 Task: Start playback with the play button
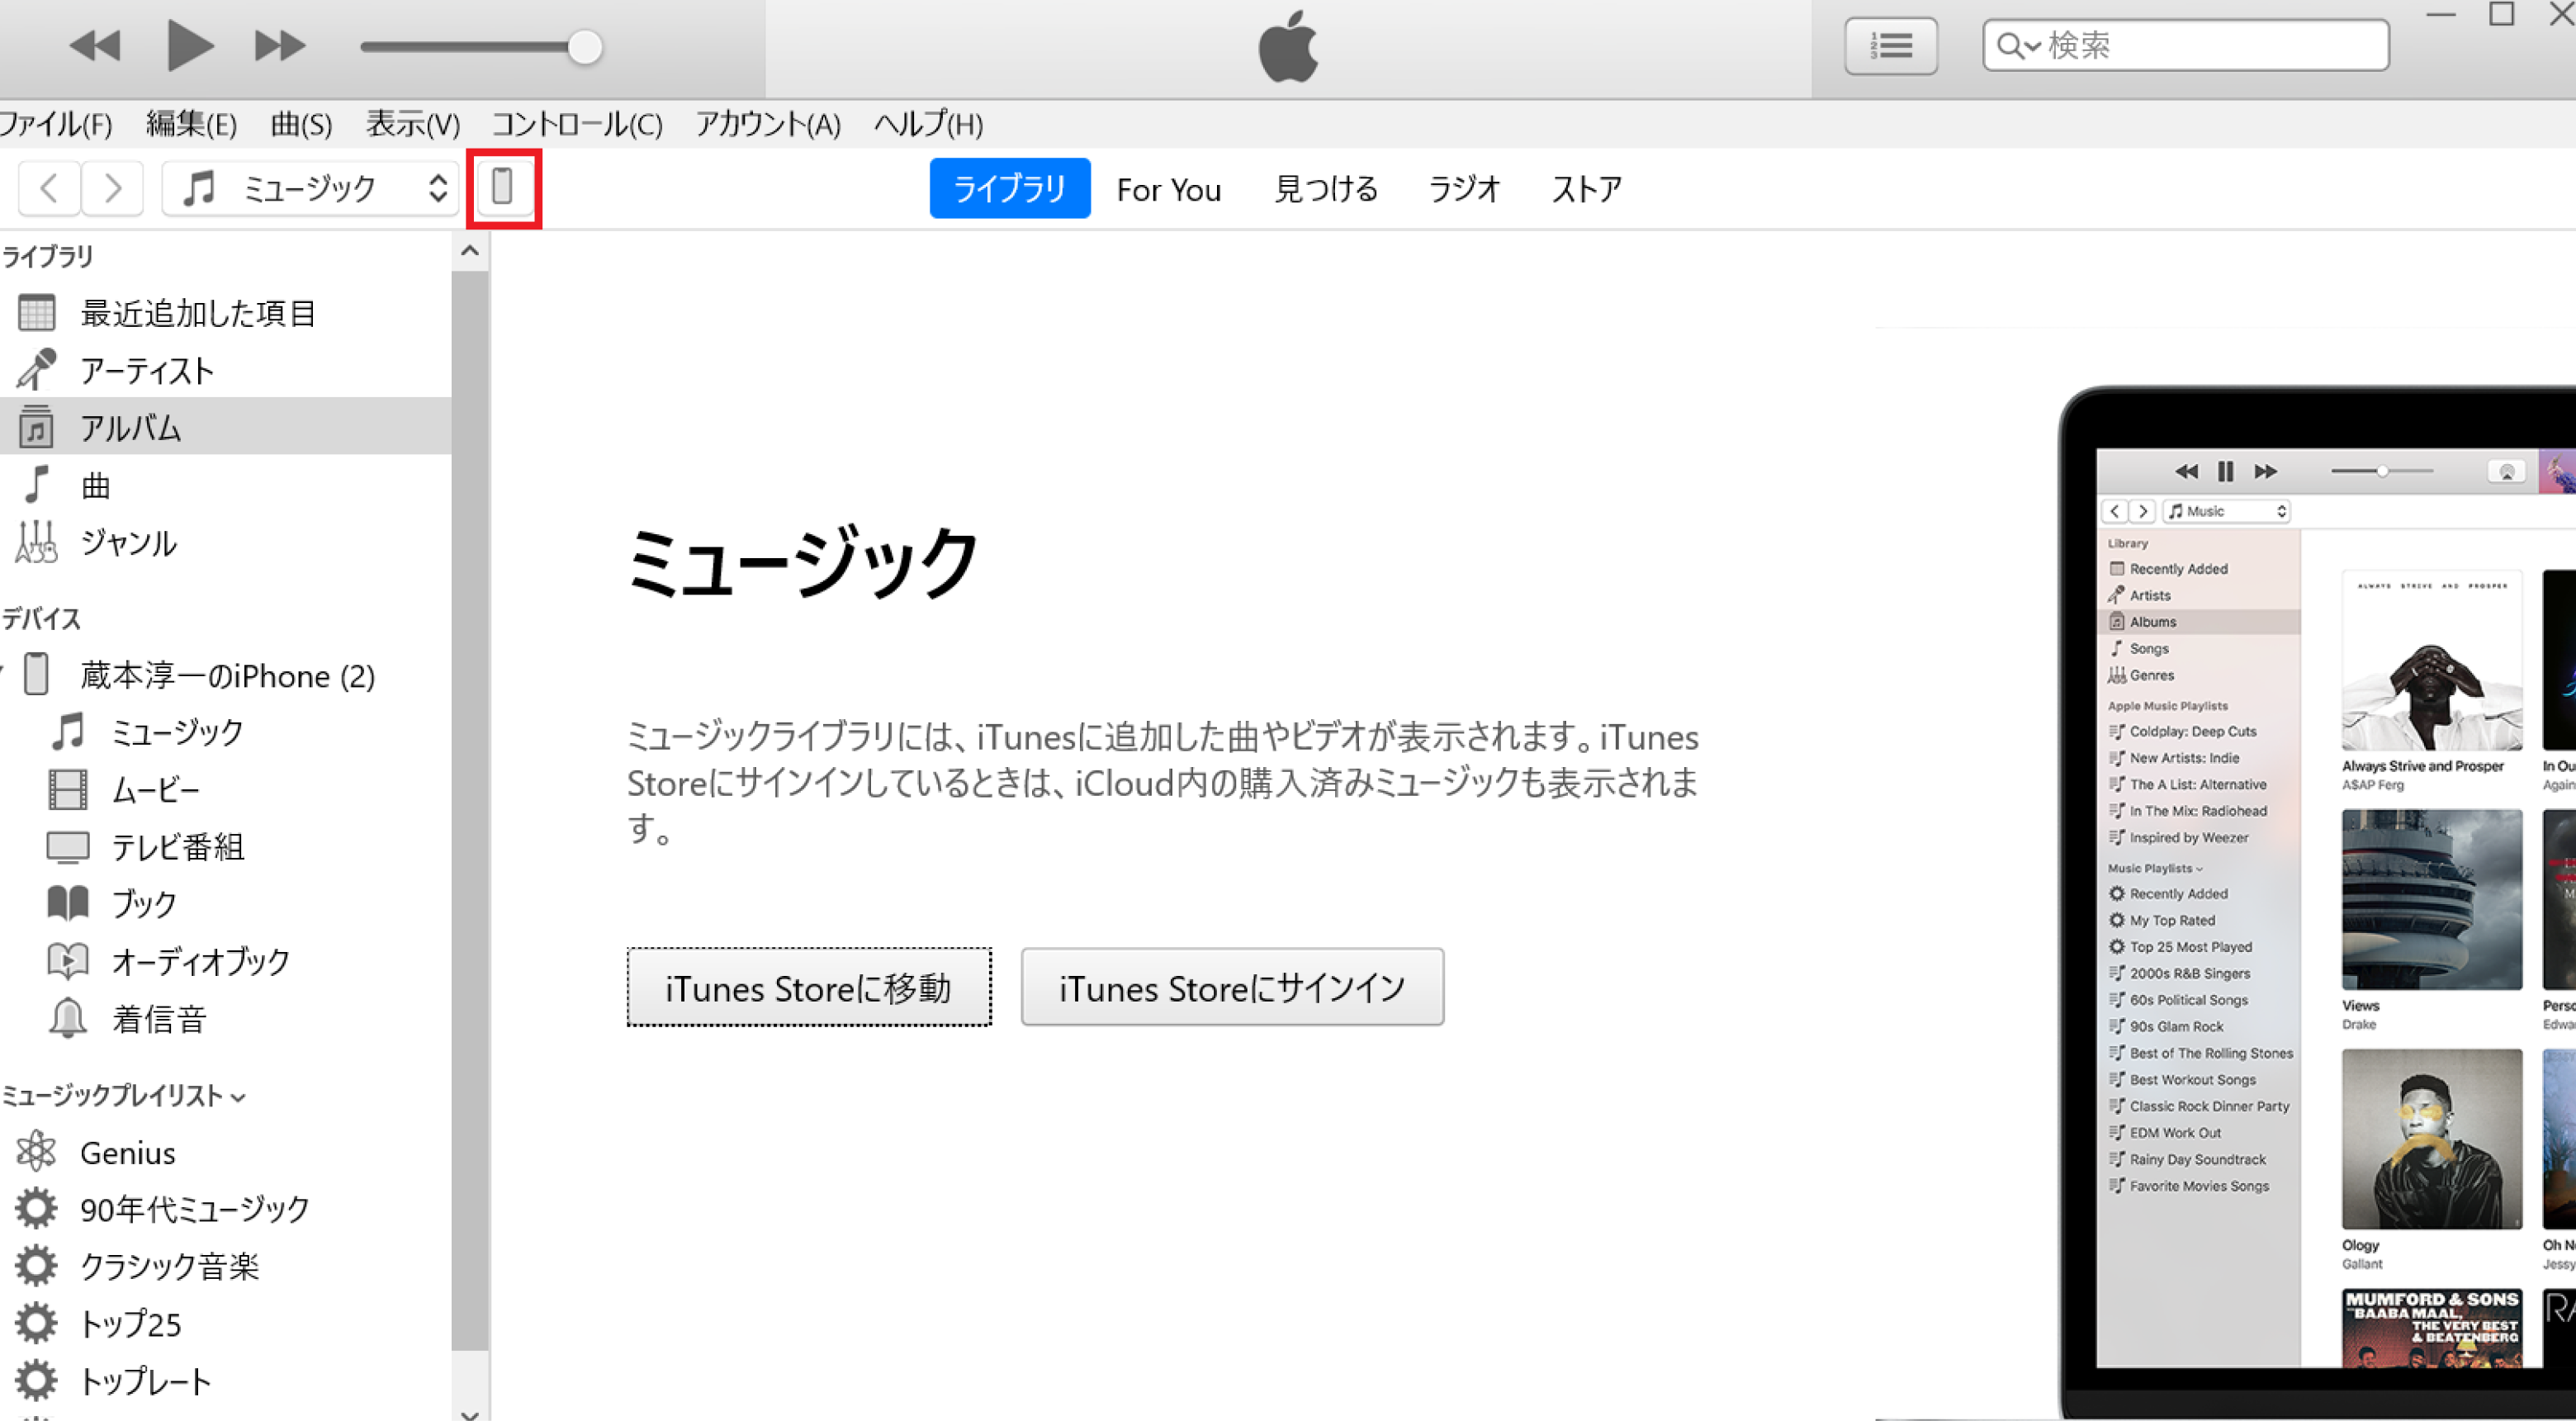click(x=189, y=46)
